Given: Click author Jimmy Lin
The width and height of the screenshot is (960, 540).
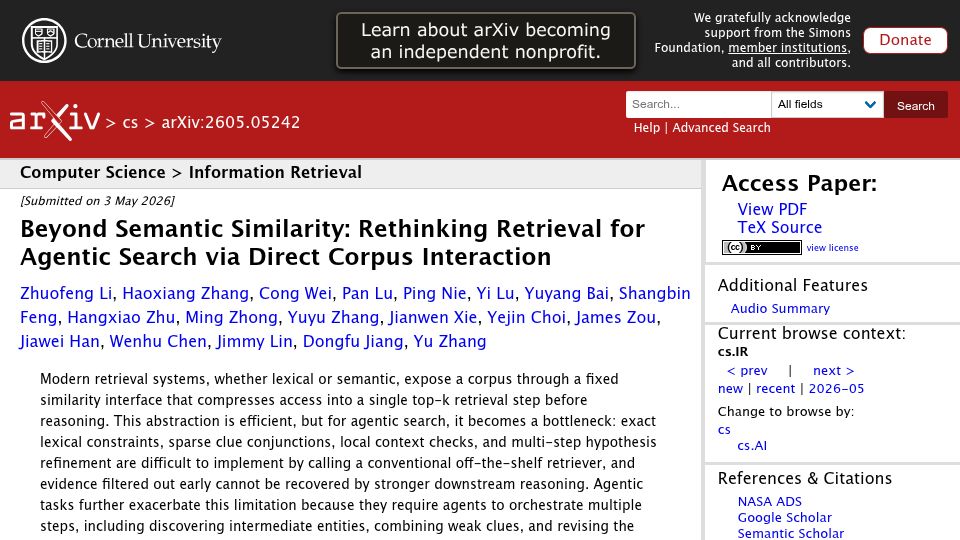Looking at the screenshot, I should click(255, 341).
